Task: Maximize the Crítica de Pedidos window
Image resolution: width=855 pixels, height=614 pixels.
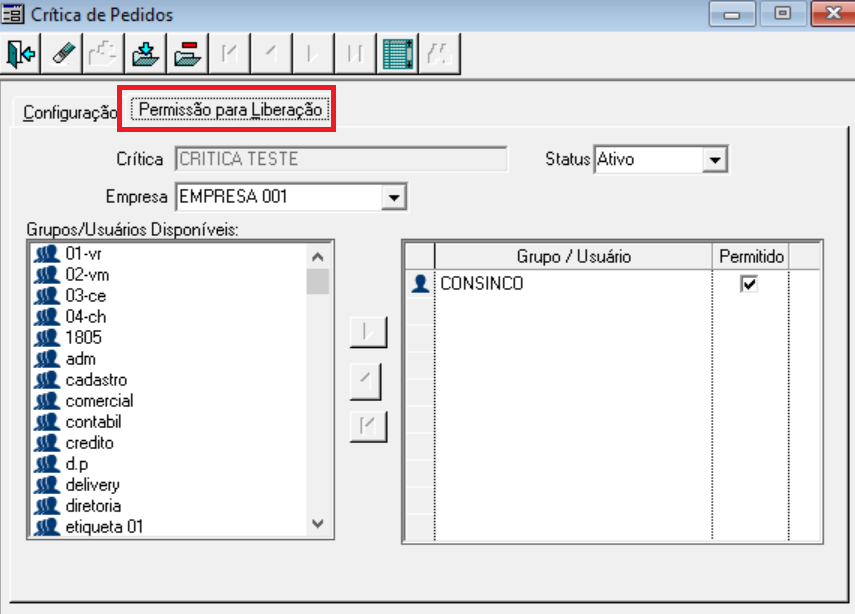Action: click(782, 14)
